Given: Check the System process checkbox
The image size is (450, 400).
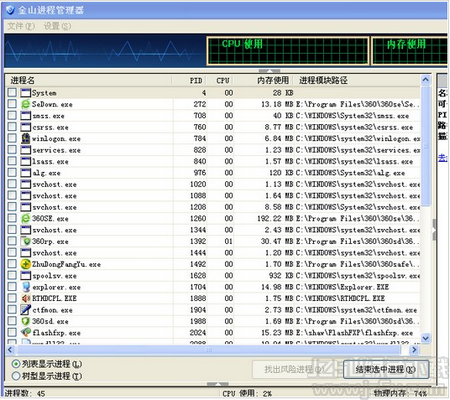Looking at the screenshot, I should [x=12, y=92].
